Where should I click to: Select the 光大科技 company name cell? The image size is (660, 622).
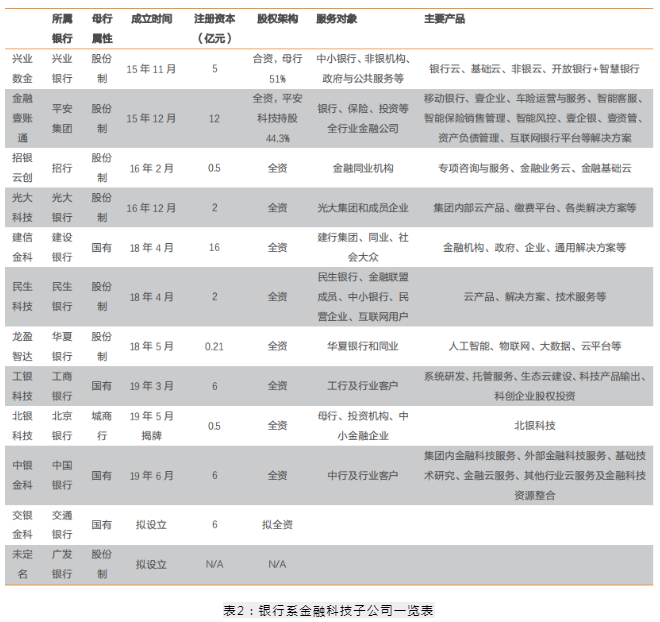coord(22,207)
